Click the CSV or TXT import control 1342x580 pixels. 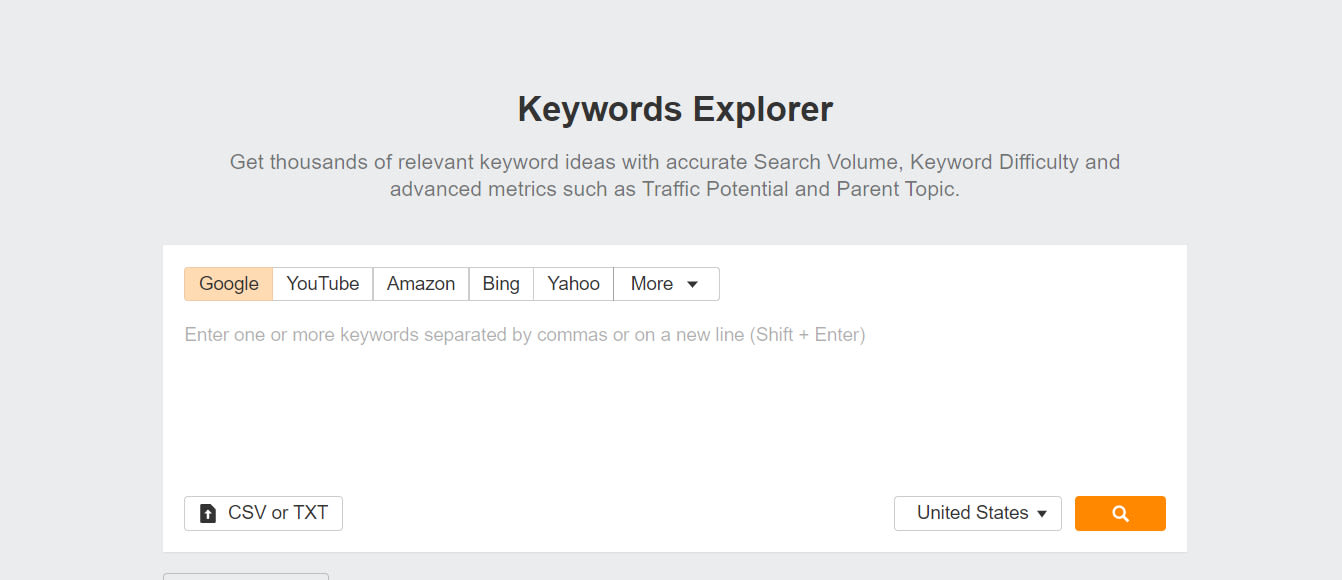pyautogui.click(x=263, y=513)
